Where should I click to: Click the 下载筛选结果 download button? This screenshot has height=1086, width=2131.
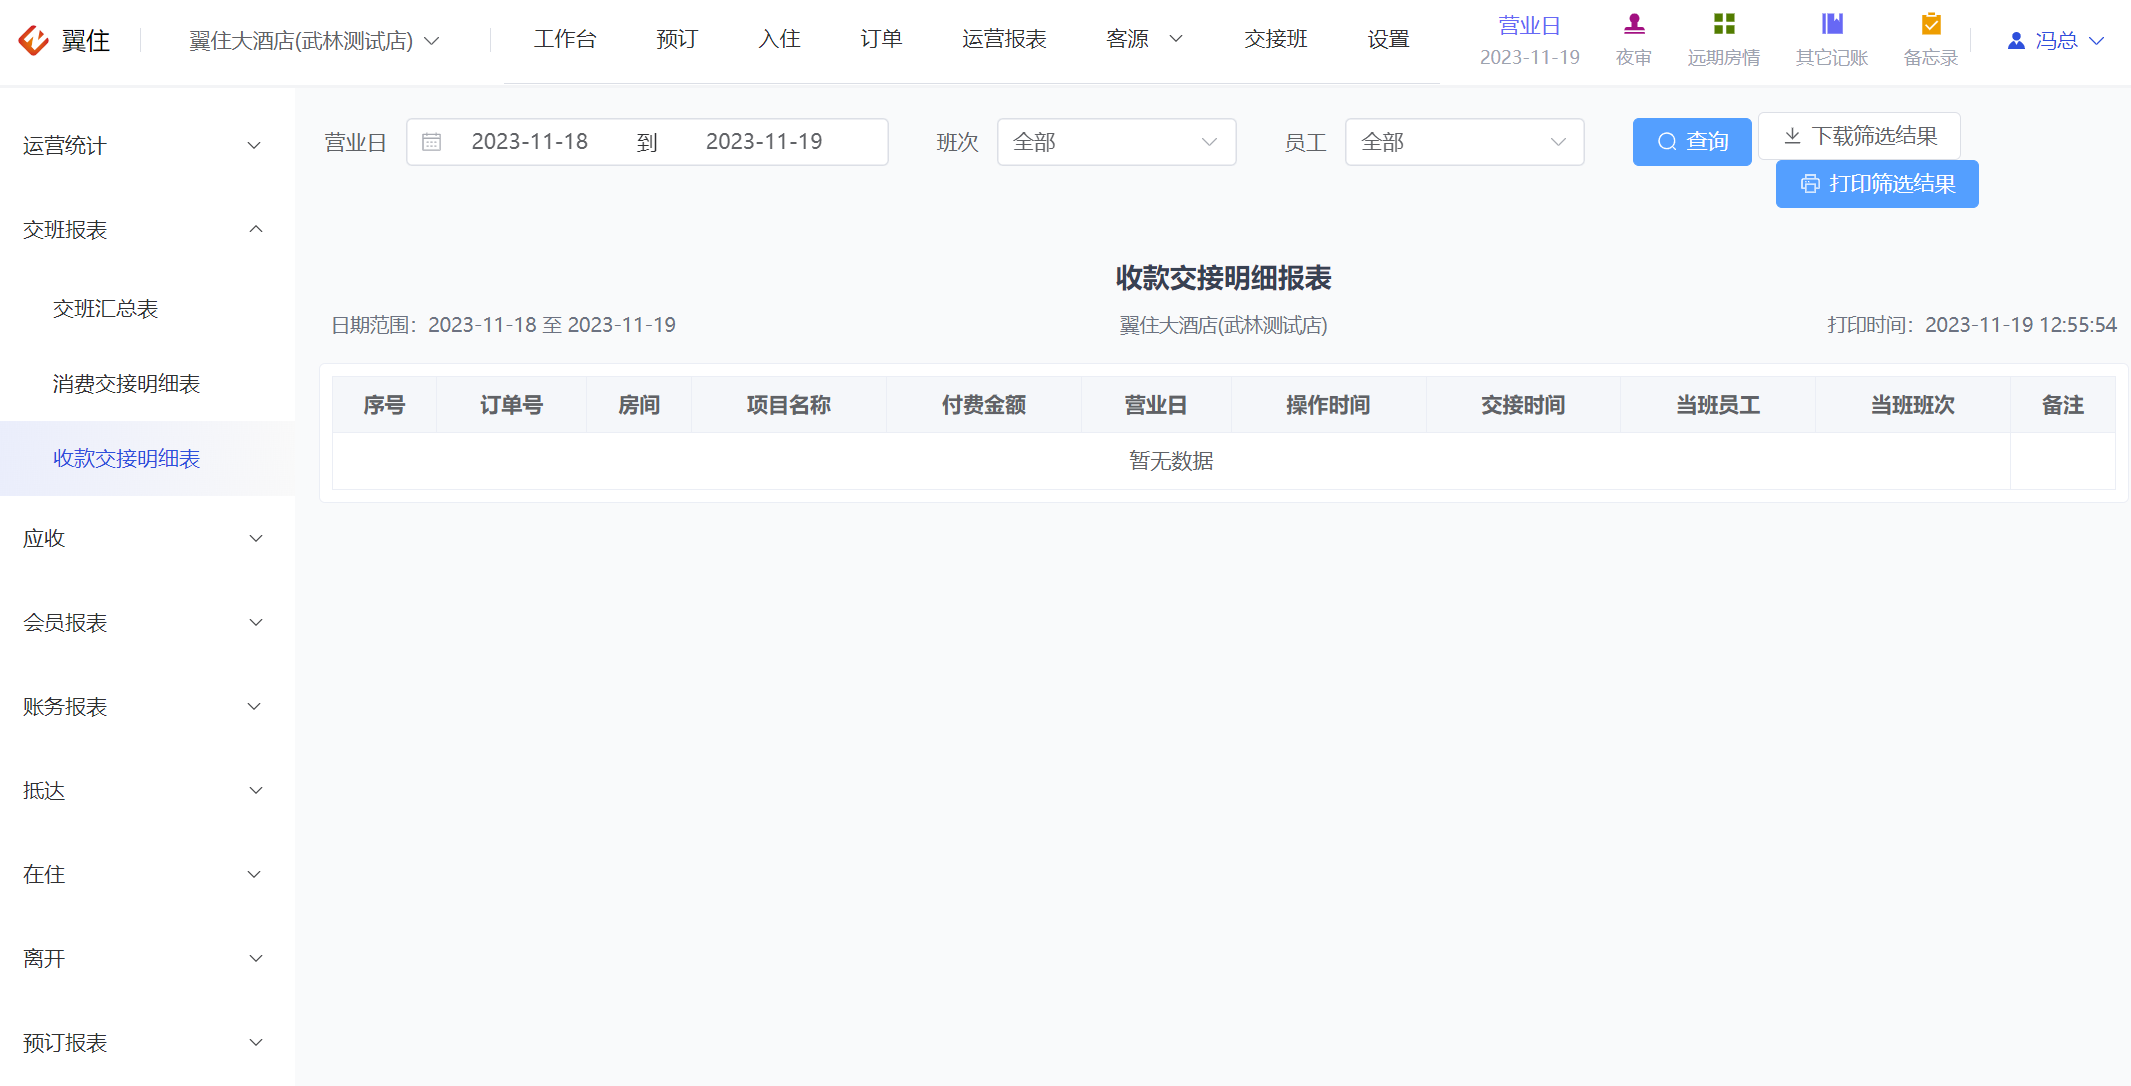pyautogui.click(x=1859, y=136)
